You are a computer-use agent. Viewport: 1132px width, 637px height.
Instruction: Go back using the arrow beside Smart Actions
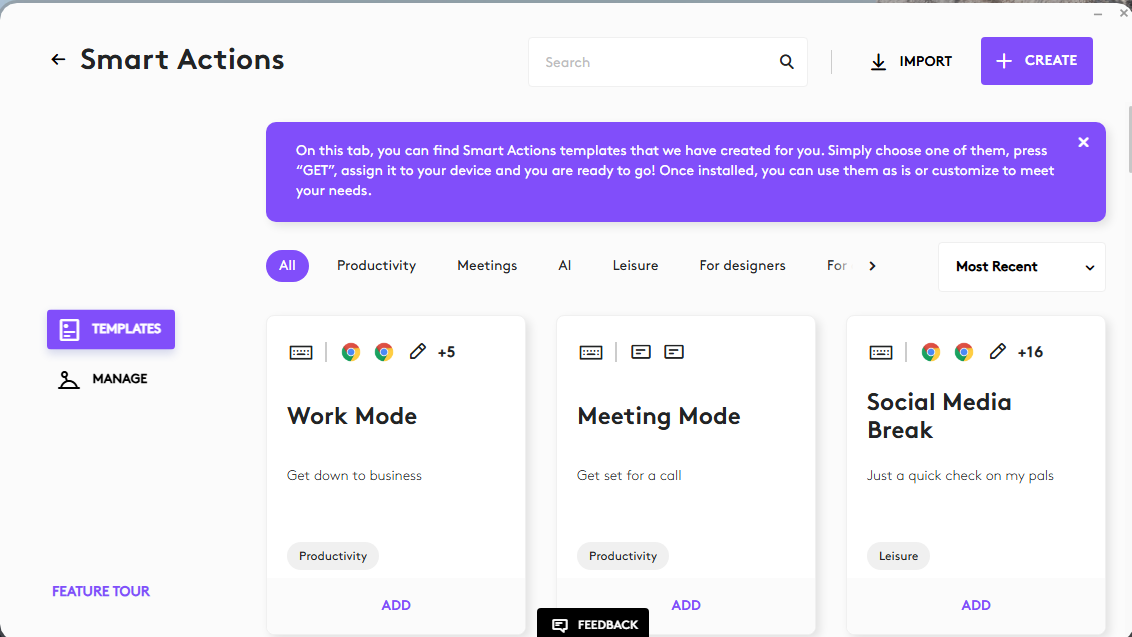click(x=58, y=60)
